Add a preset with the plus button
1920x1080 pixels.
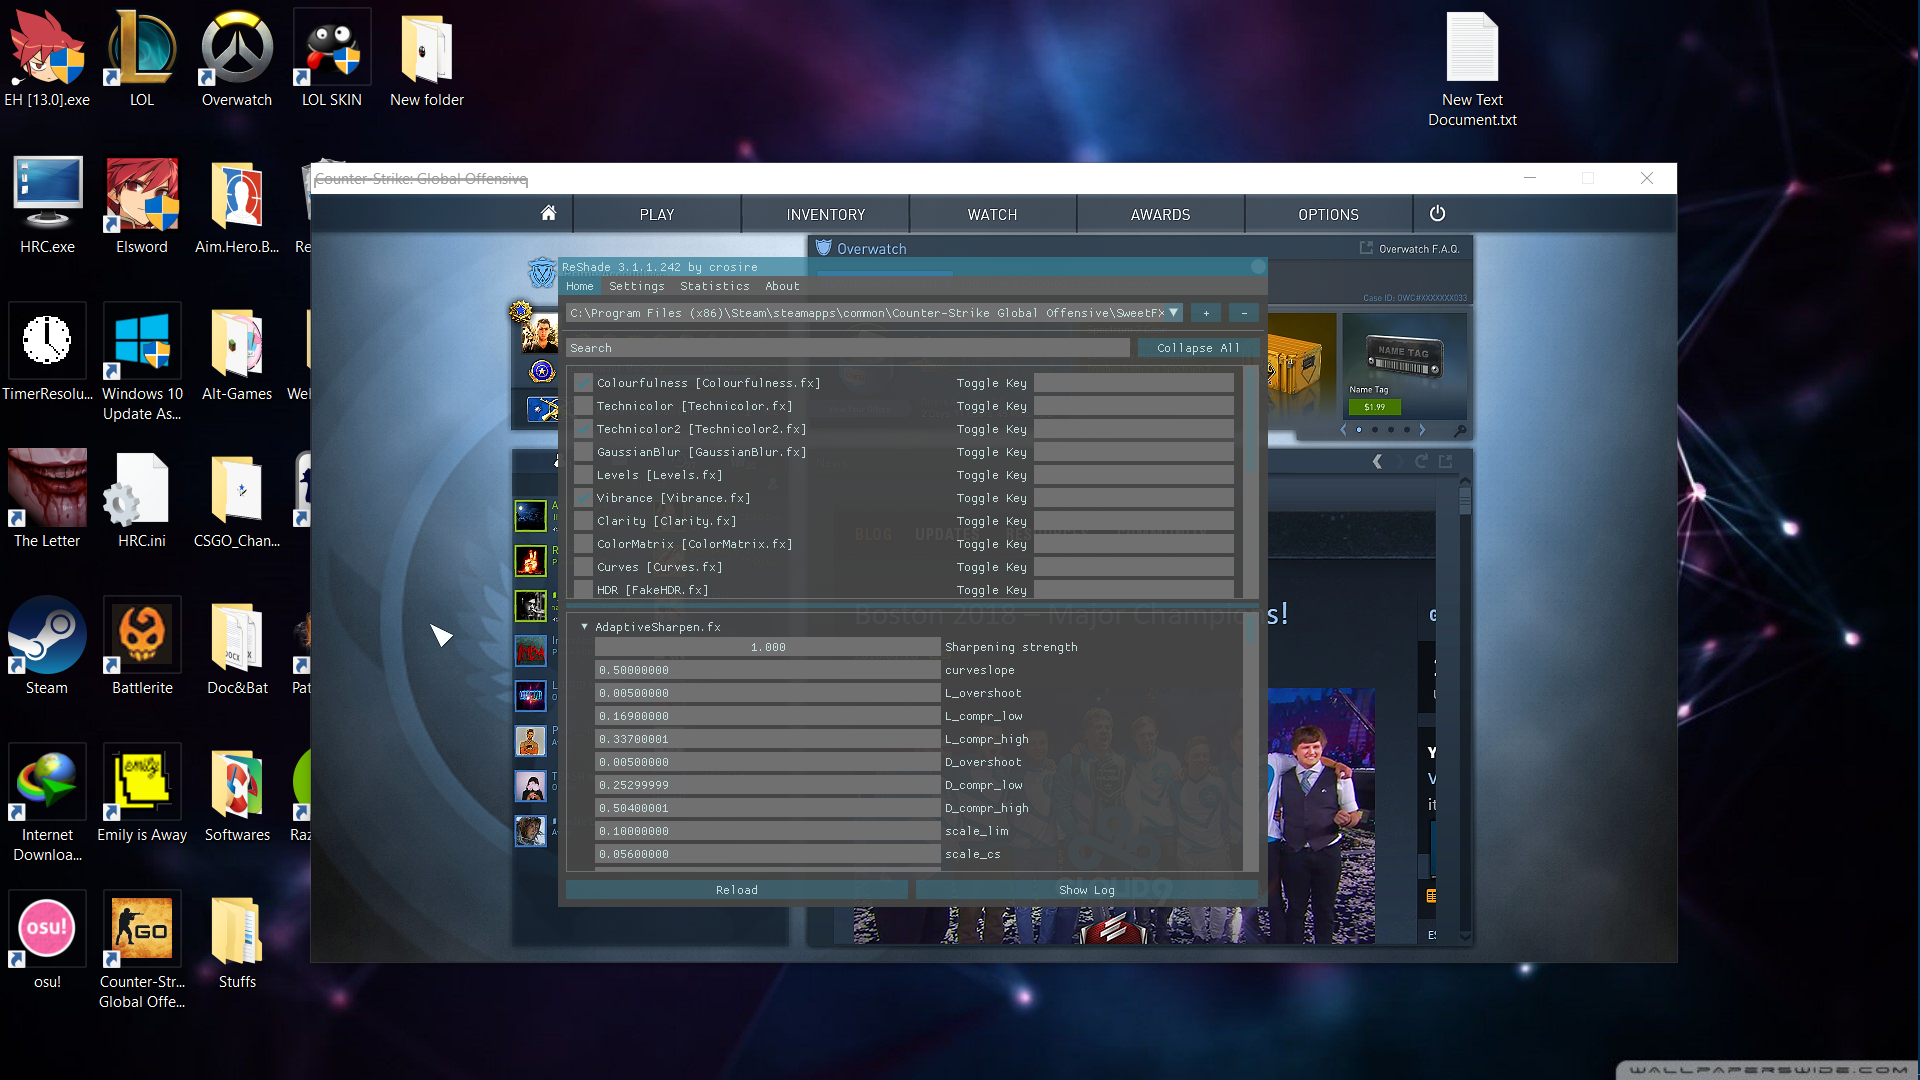coord(1206,313)
